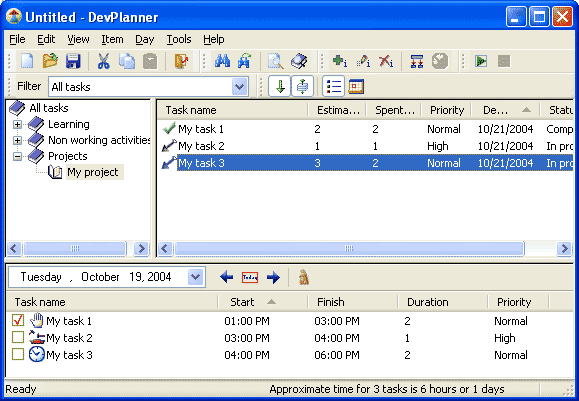Save the plan with the floppy disk icon
The width and height of the screenshot is (579, 401).
tap(73, 61)
